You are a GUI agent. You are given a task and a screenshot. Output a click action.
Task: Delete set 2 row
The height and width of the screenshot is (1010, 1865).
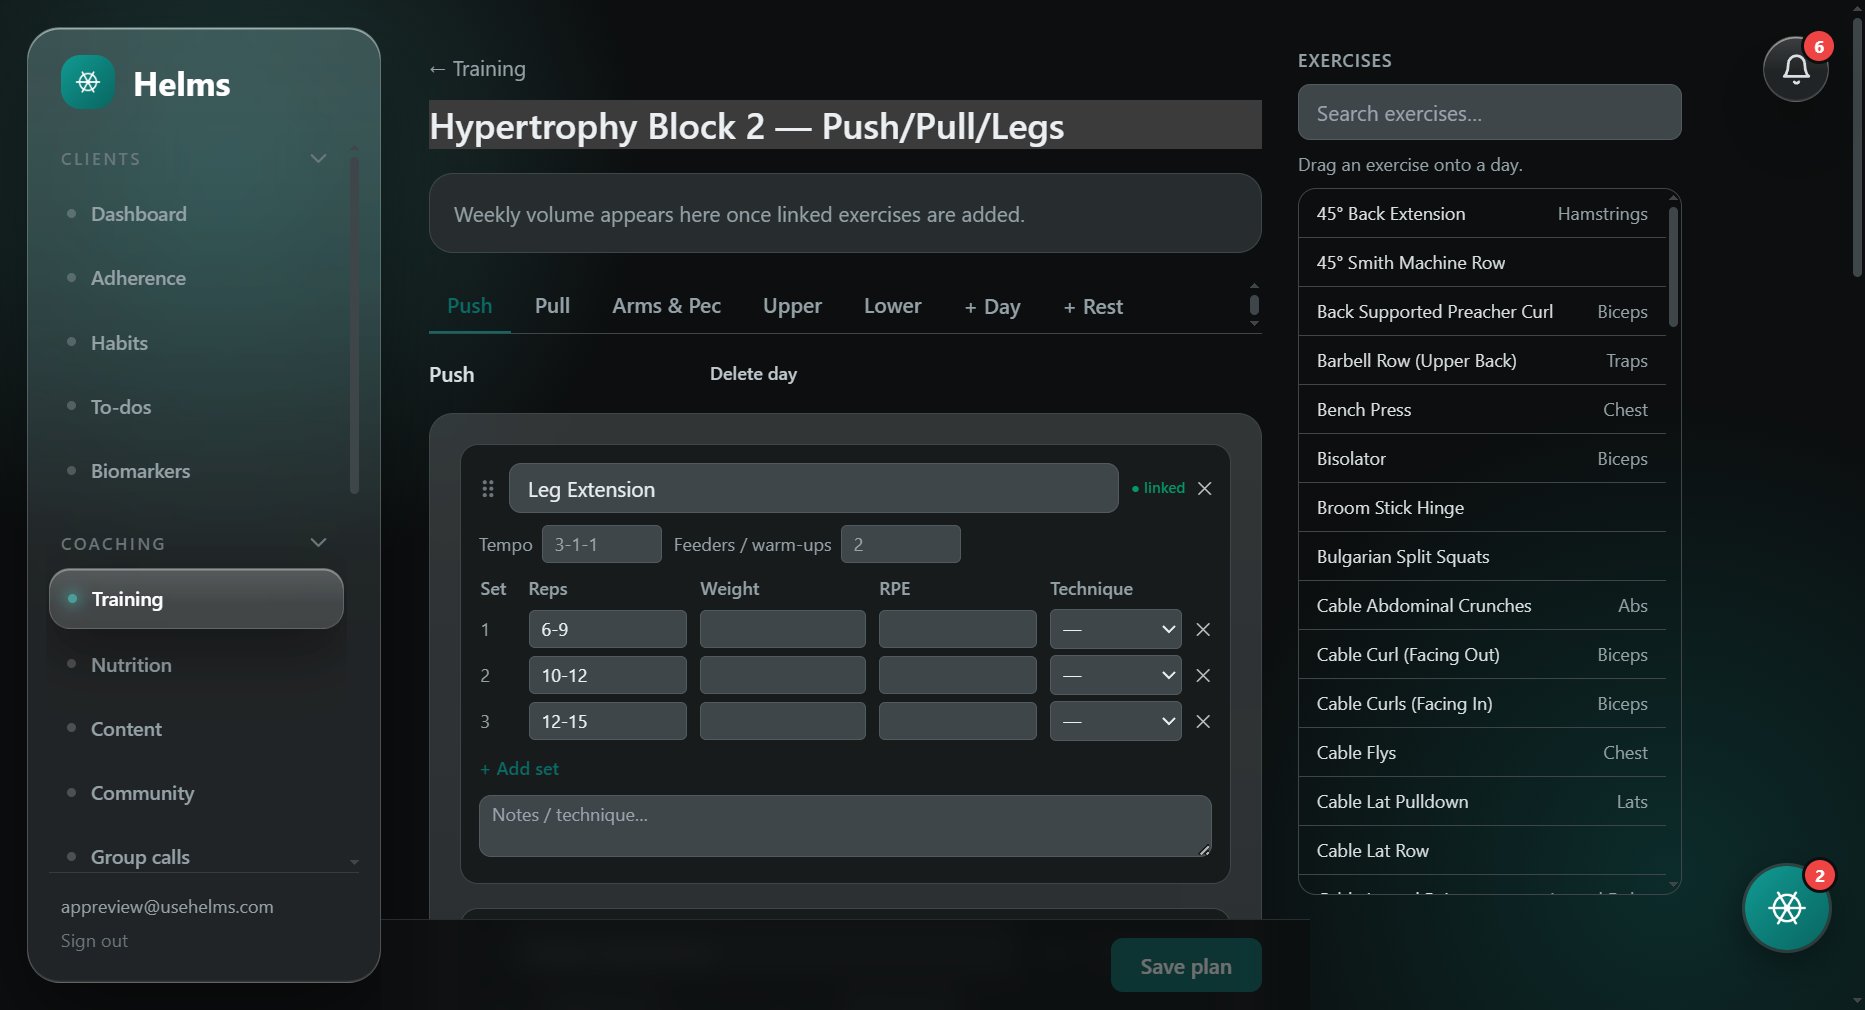click(x=1203, y=675)
